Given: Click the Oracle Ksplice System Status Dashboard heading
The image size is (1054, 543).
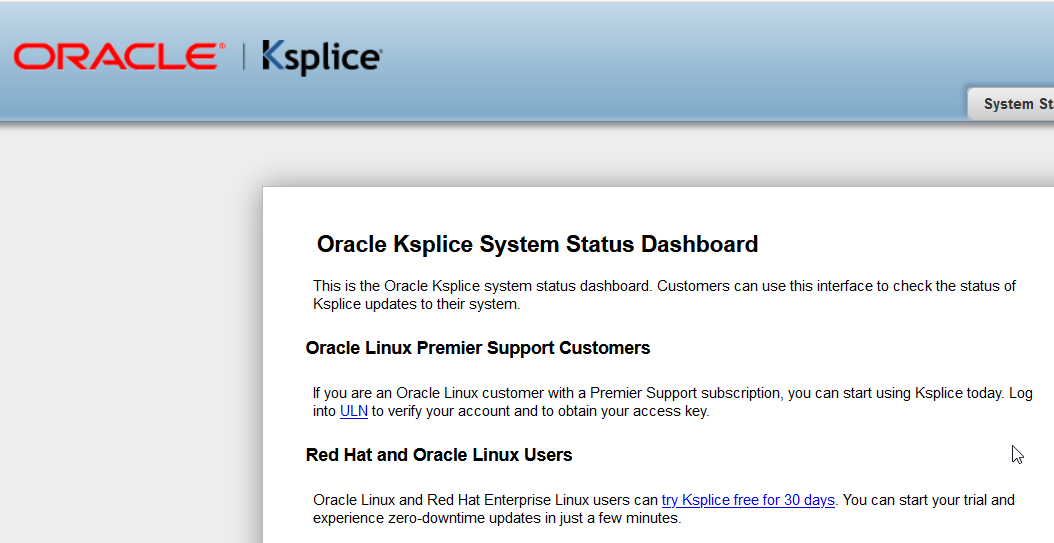Looking at the screenshot, I should coord(537,244).
